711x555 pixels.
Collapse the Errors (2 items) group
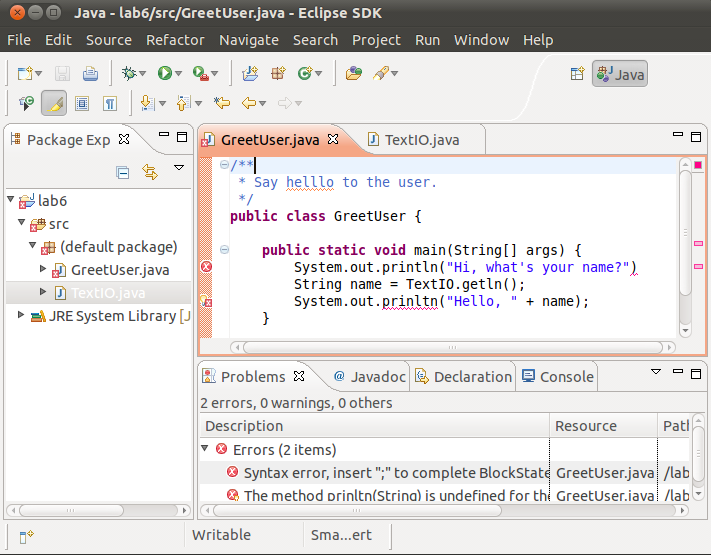(x=206, y=449)
